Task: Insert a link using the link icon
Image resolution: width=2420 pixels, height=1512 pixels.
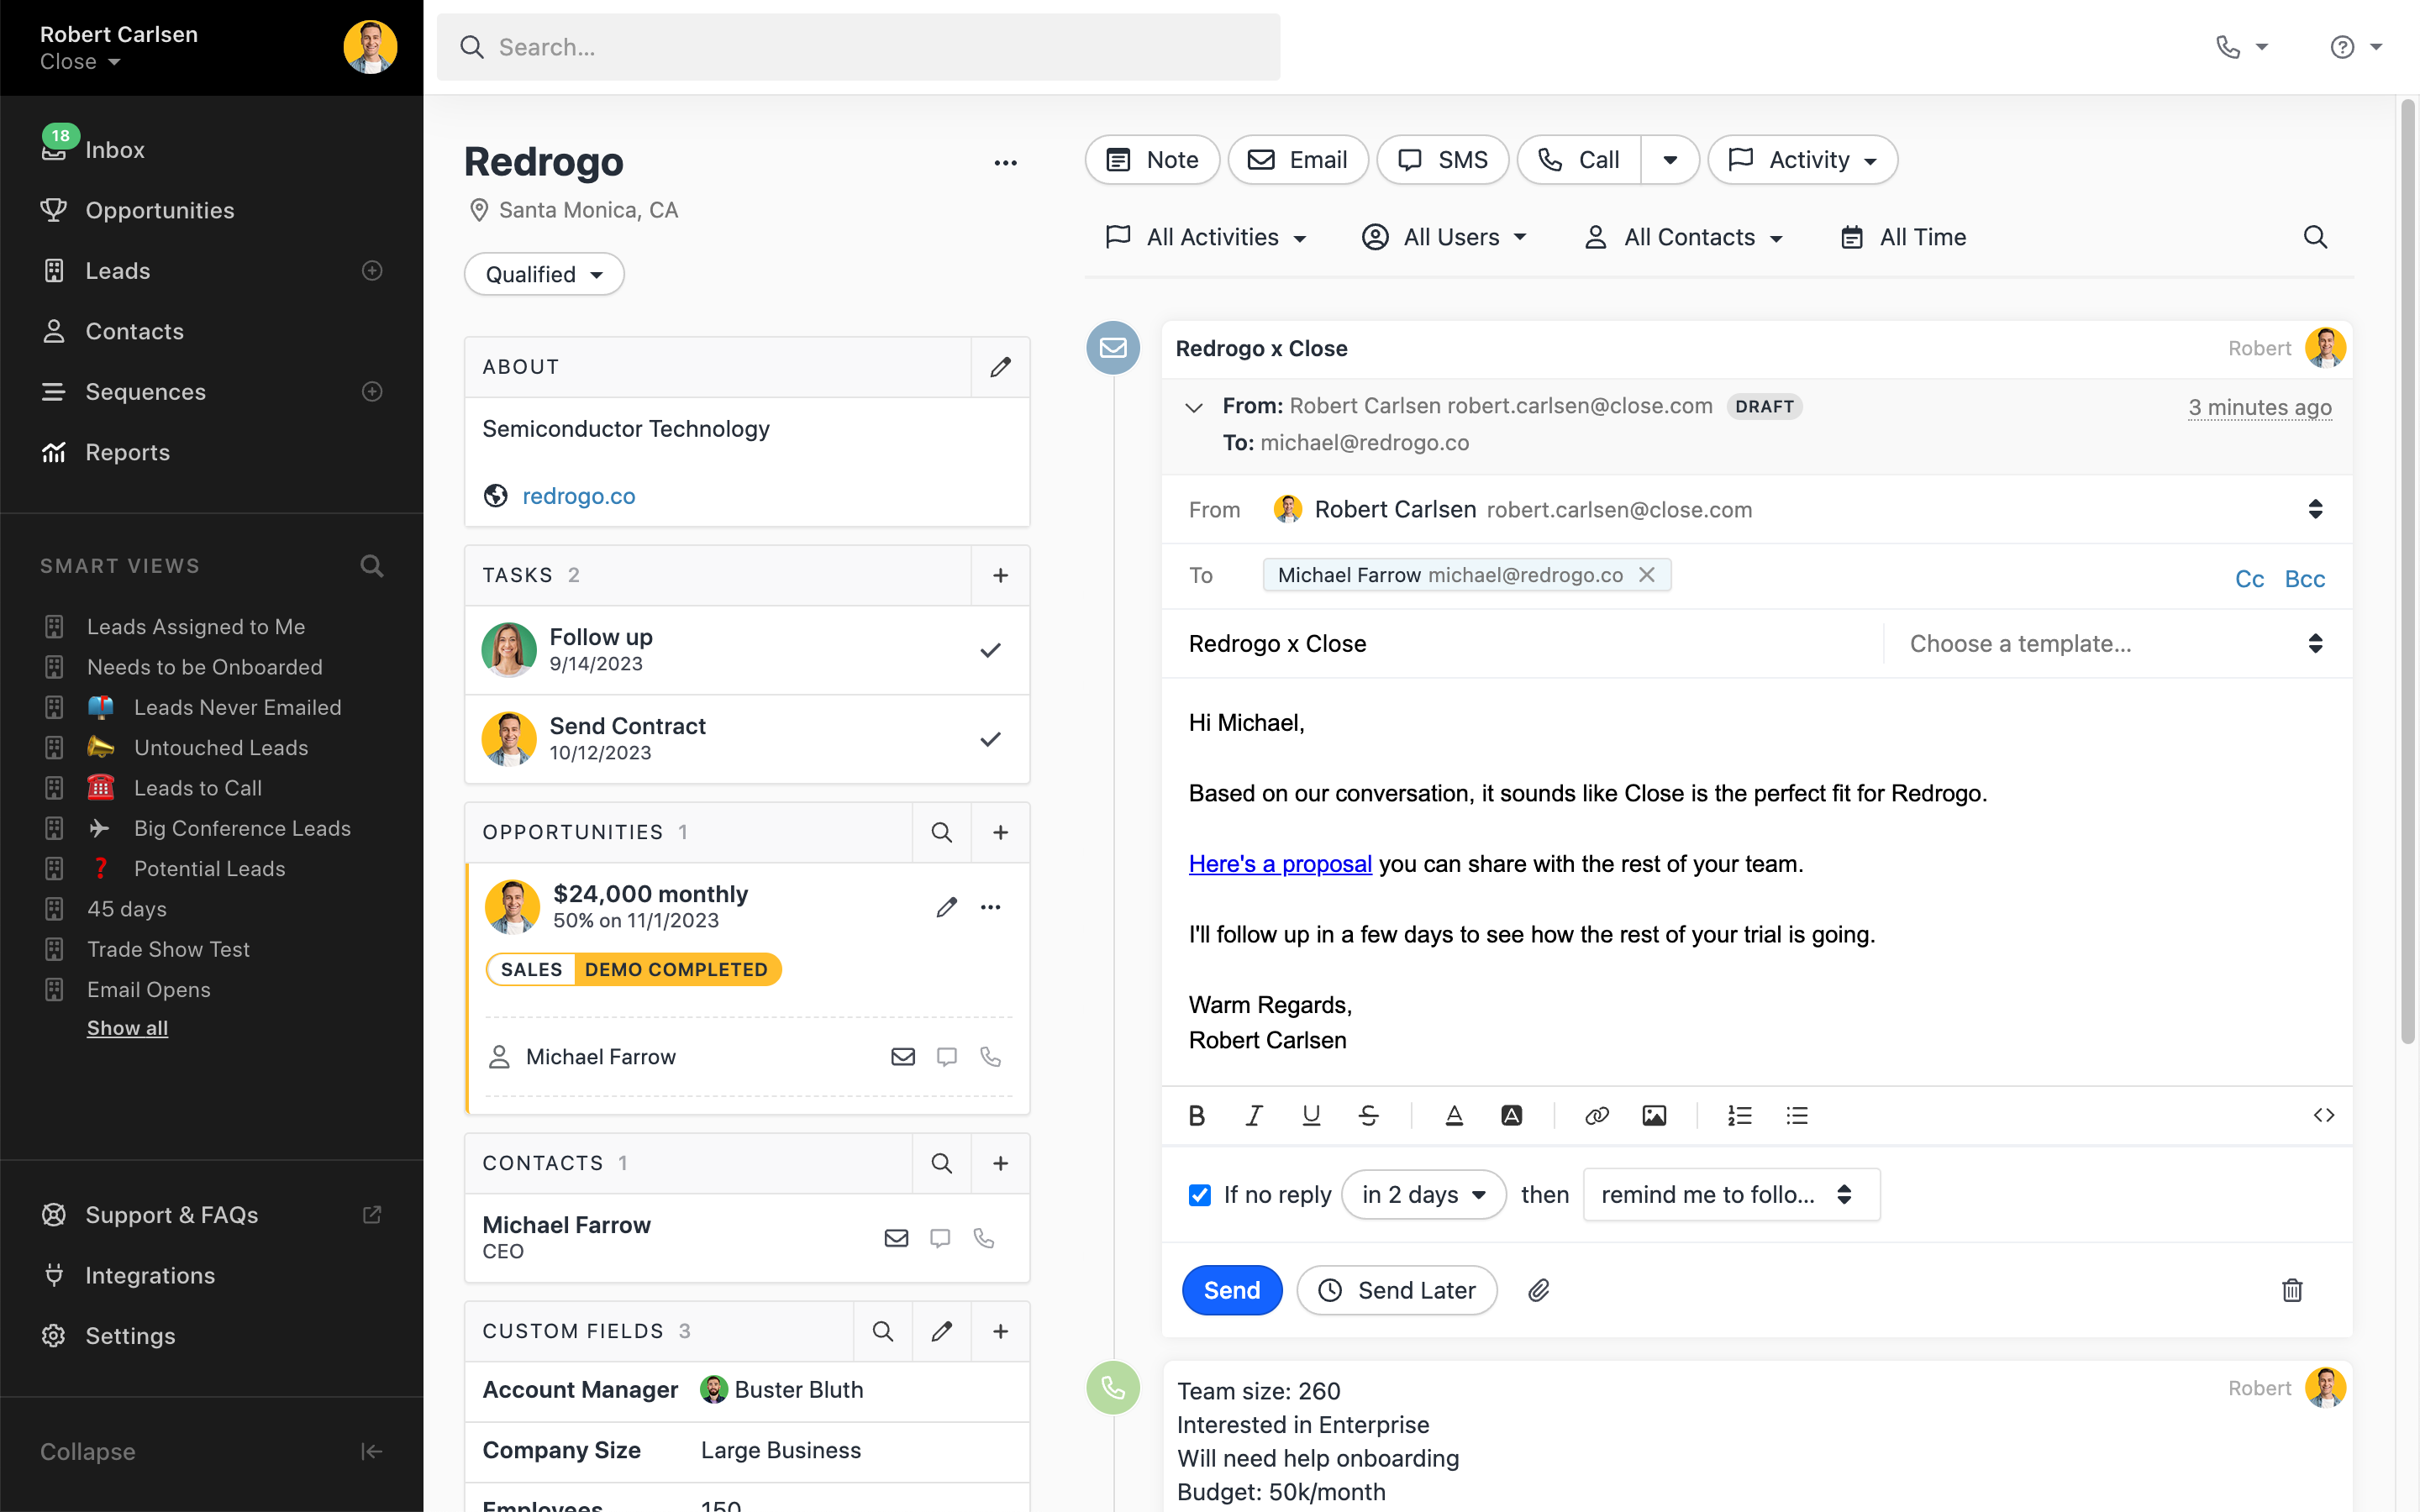Action: [1596, 1115]
